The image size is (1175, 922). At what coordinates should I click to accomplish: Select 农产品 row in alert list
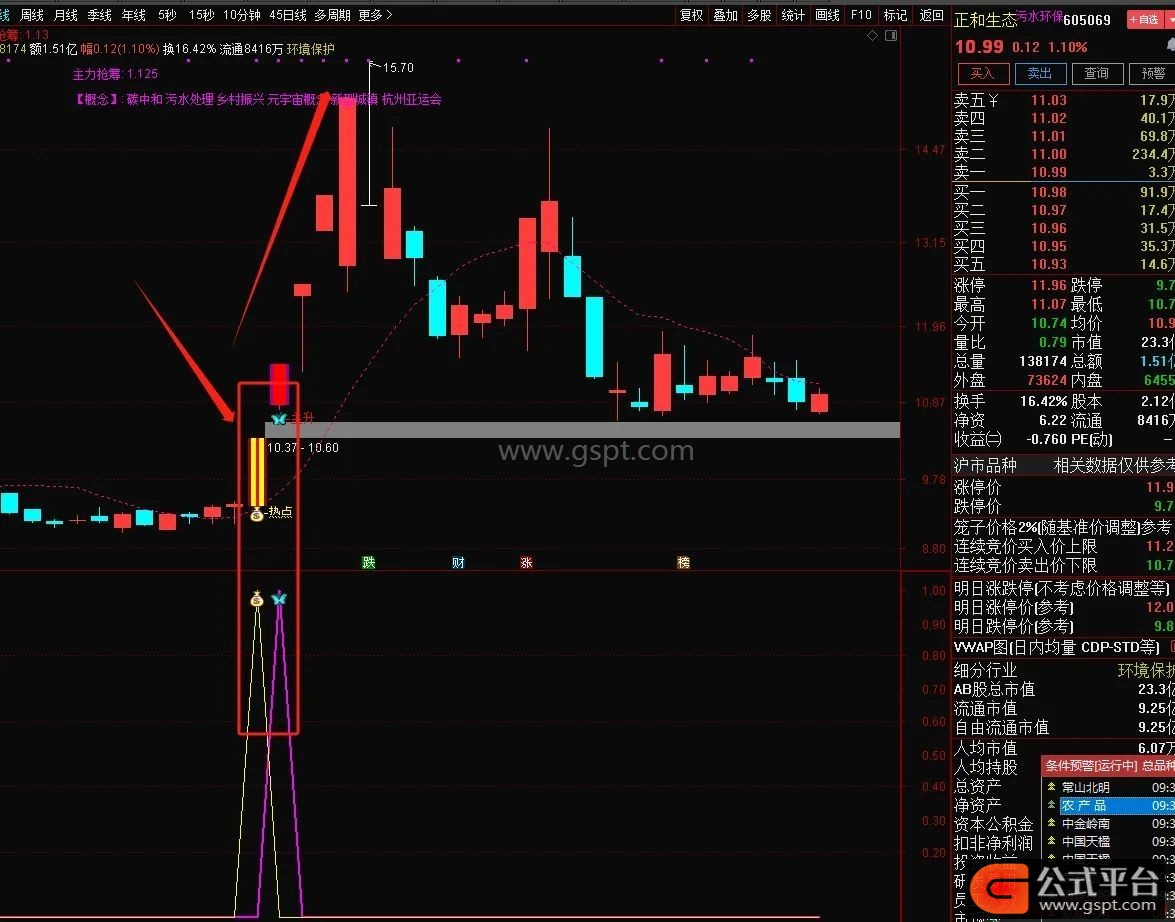pos(1117,805)
